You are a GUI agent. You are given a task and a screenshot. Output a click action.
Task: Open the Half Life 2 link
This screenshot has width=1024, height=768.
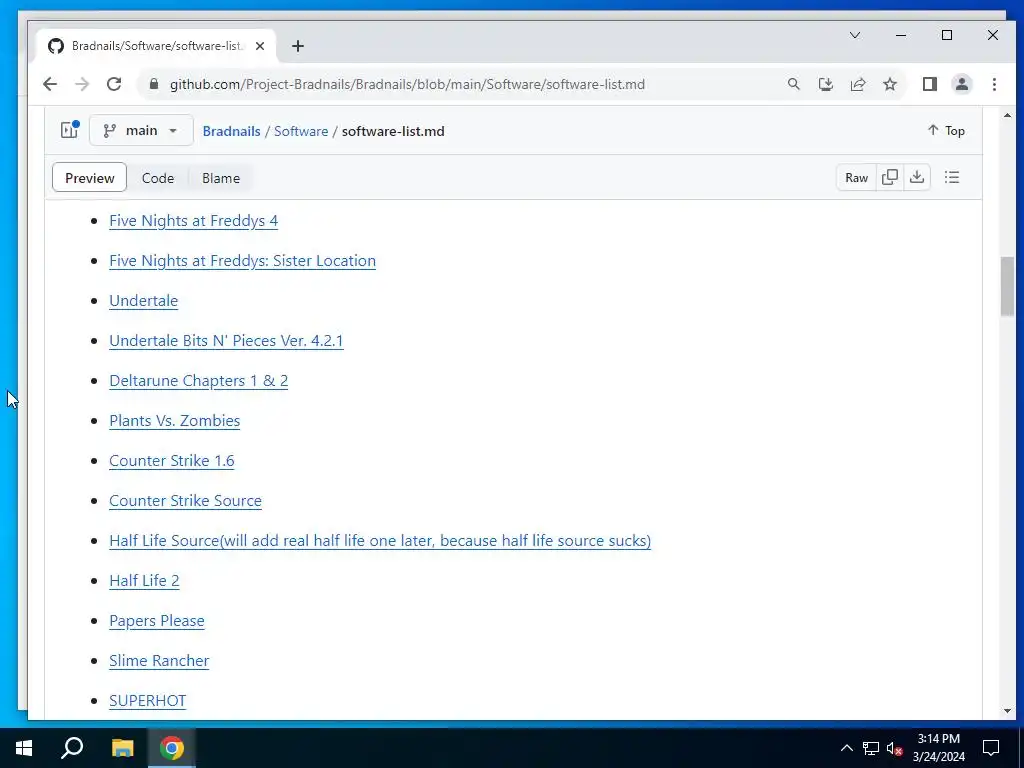(144, 581)
